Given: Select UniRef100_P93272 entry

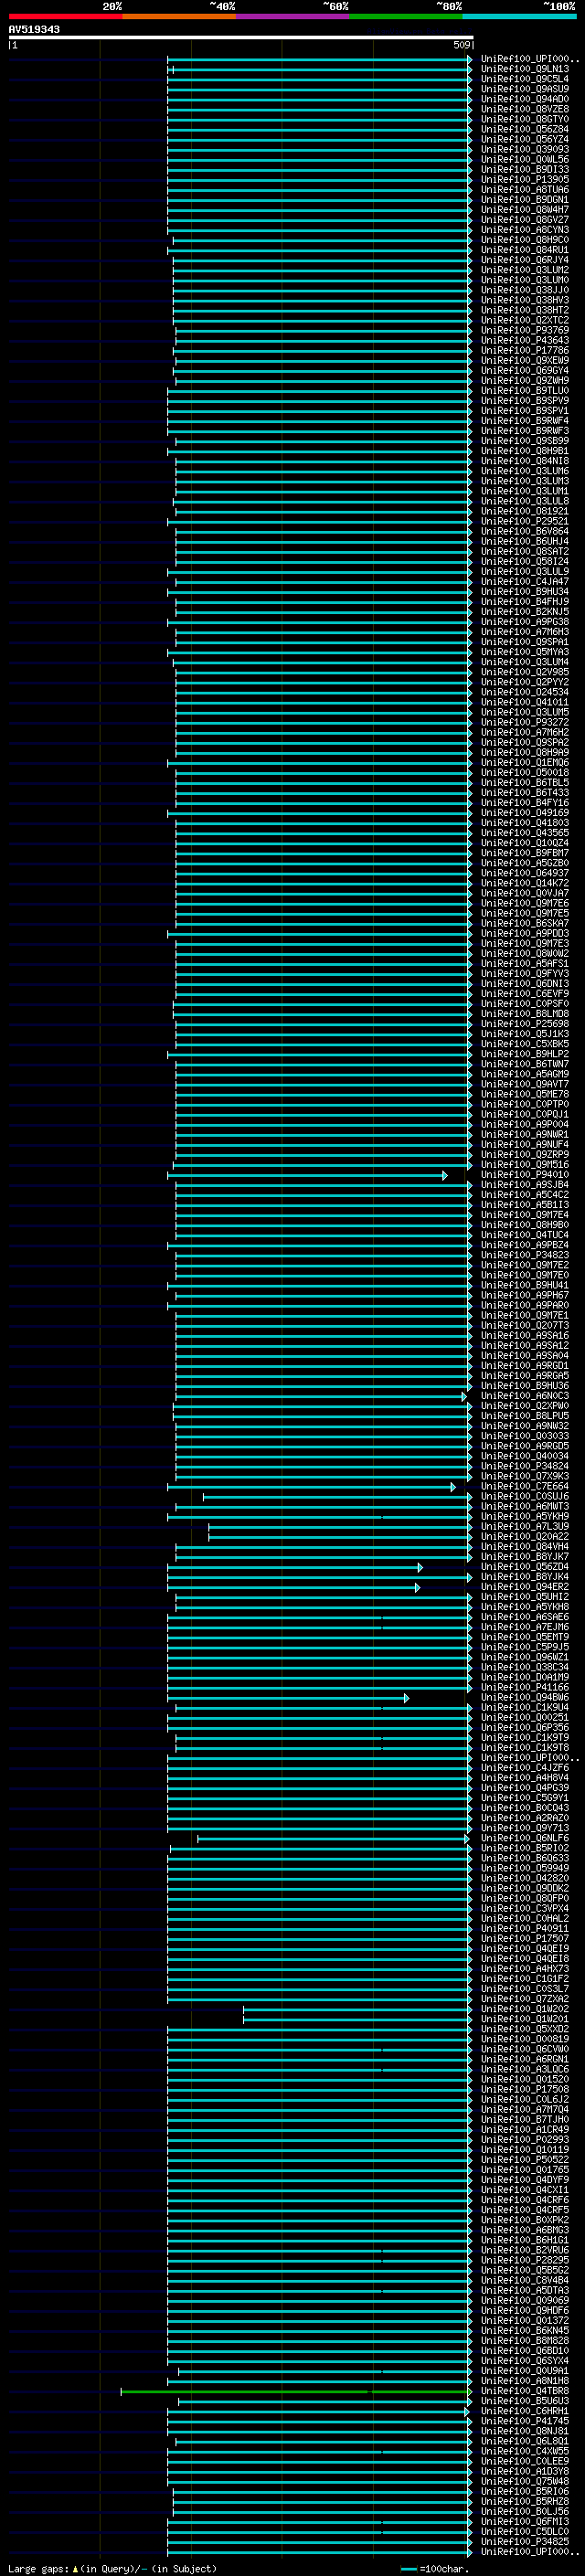Looking at the screenshot, I should [x=524, y=722].
